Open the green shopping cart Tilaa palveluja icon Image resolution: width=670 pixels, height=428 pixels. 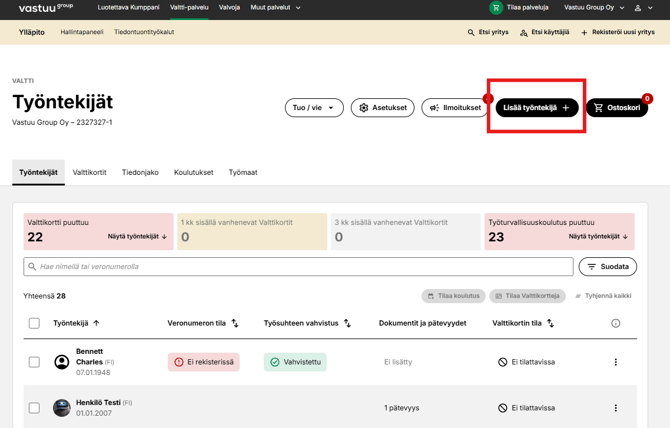[496, 7]
